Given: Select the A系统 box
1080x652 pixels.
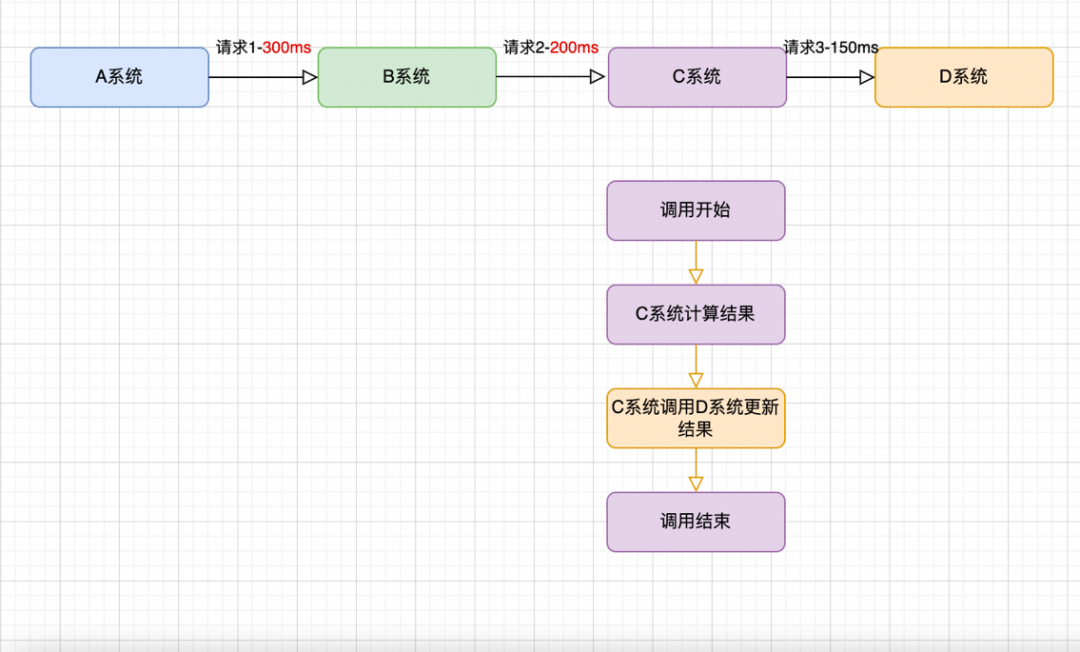Looking at the screenshot, I should tap(119, 77).
